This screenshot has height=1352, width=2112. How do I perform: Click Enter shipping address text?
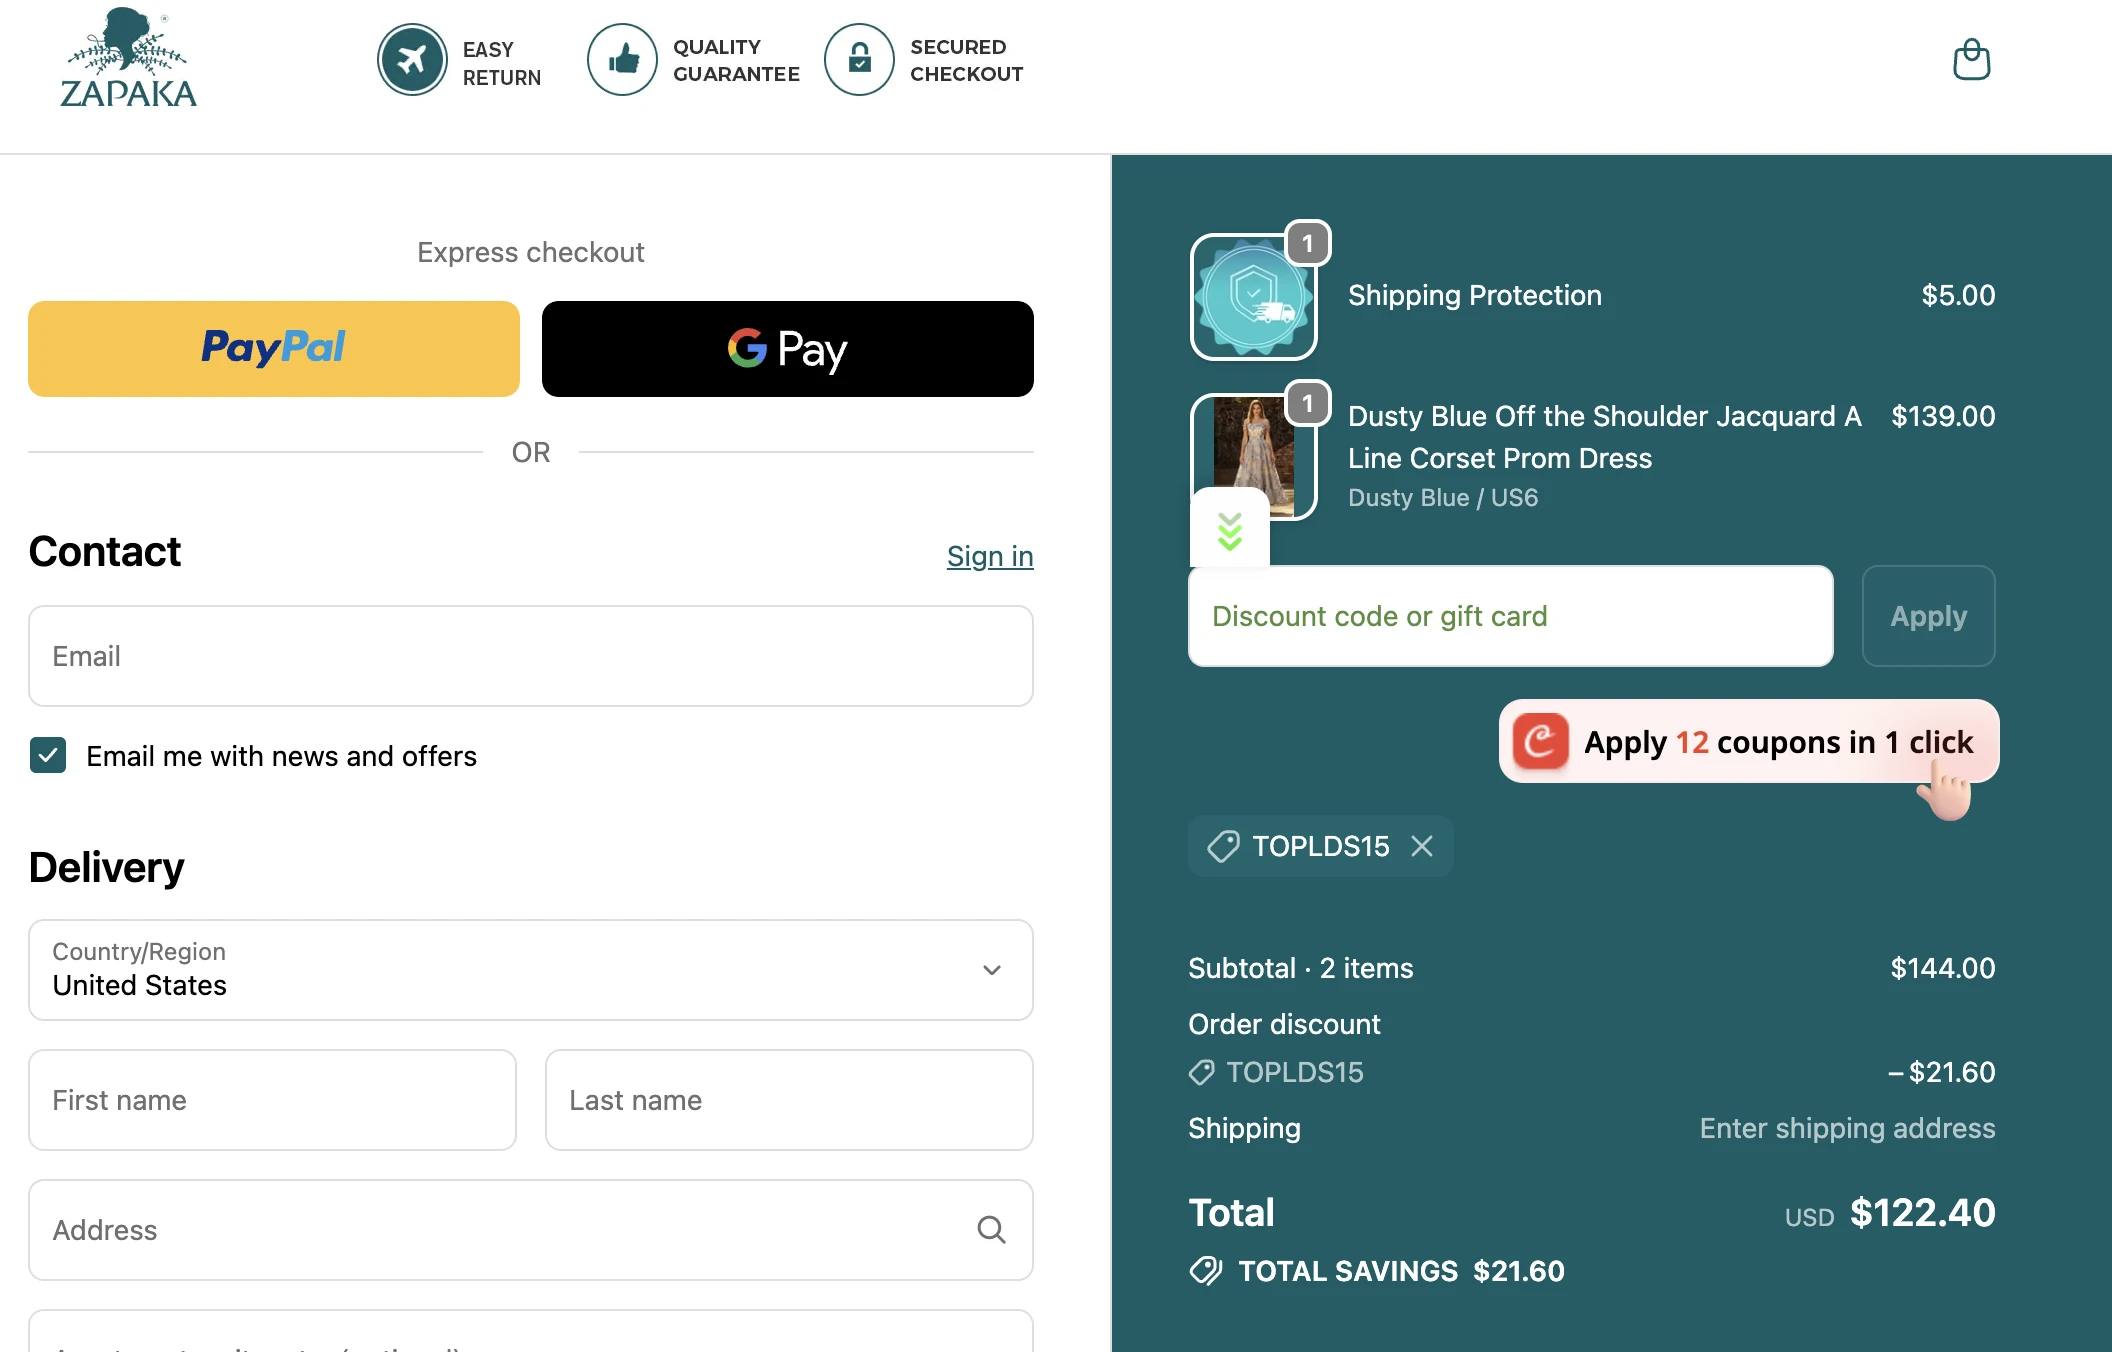click(1848, 1128)
